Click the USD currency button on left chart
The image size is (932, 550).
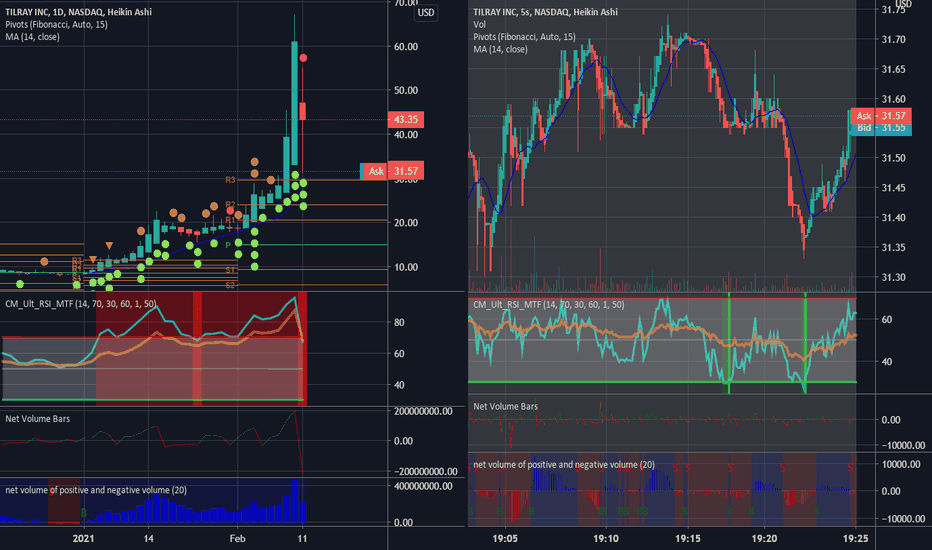point(426,12)
